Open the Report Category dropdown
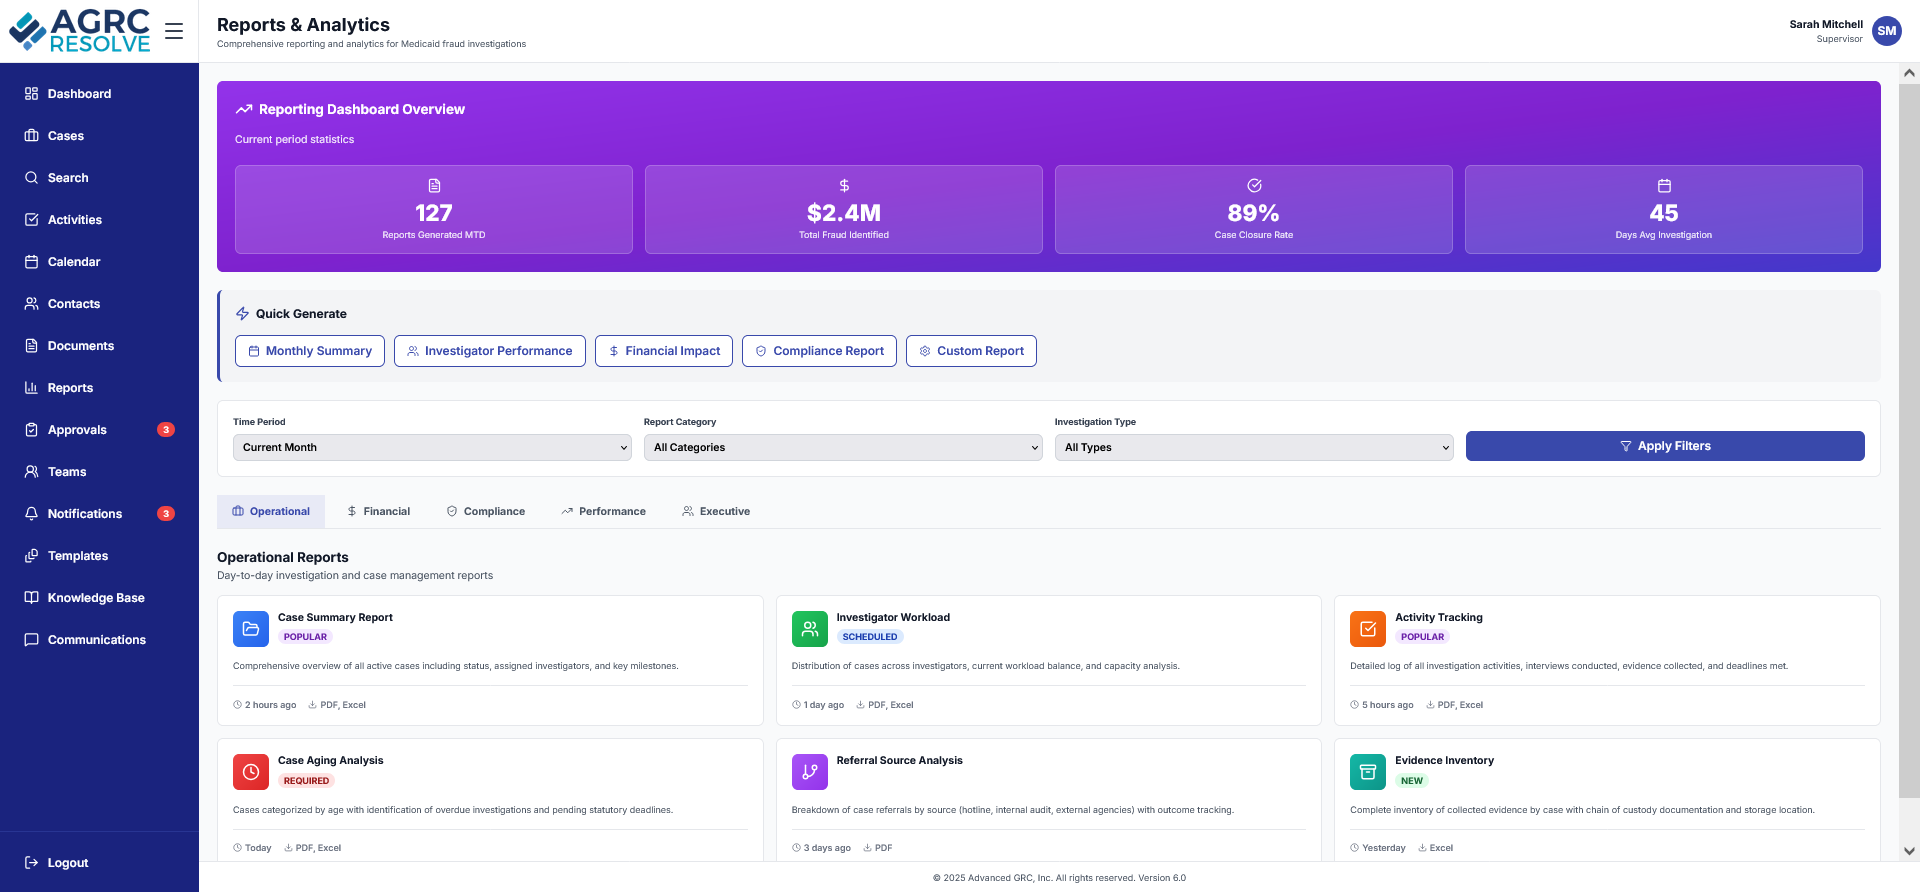The image size is (1920, 892). tap(842, 447)
